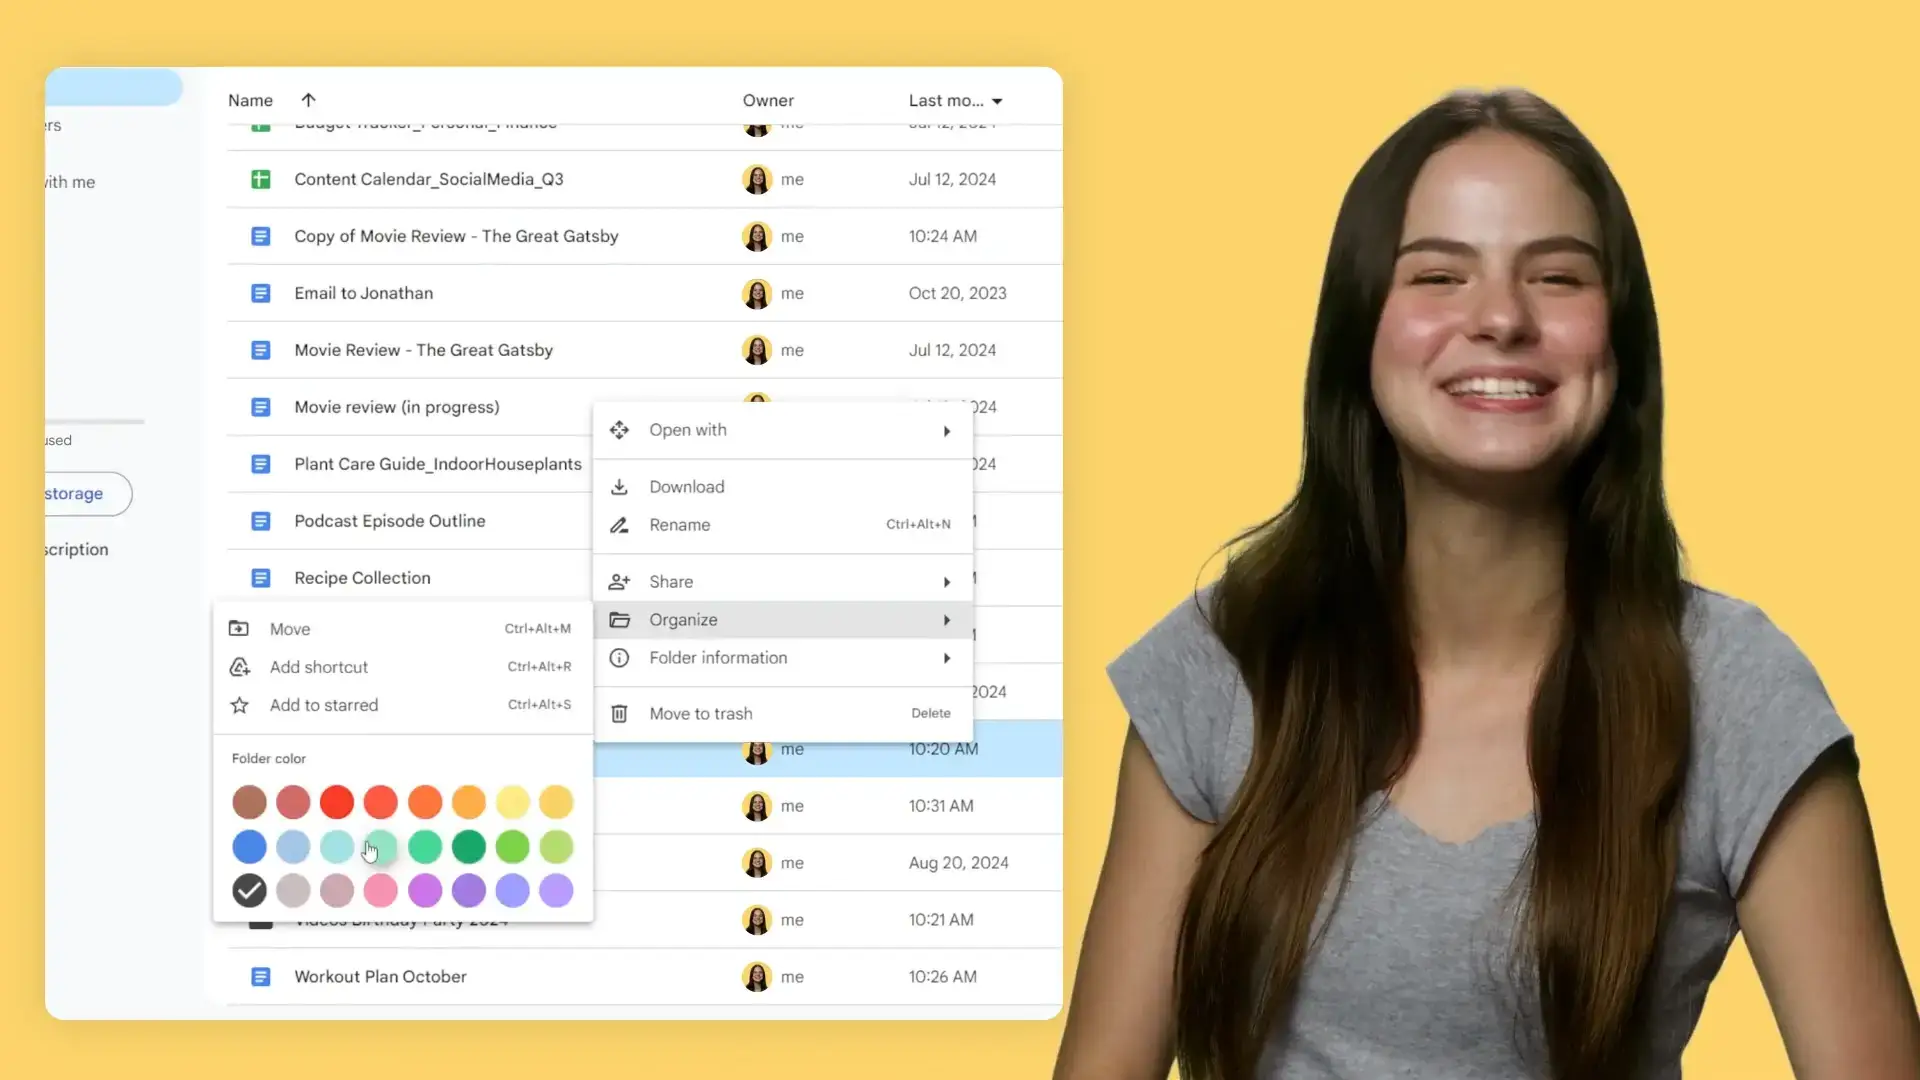Click the Google Sheets icon beside Content Calendar_SocialMedia_Q3
The height and width of the screenshot is (1080, 1920).
tap(260, 179)
